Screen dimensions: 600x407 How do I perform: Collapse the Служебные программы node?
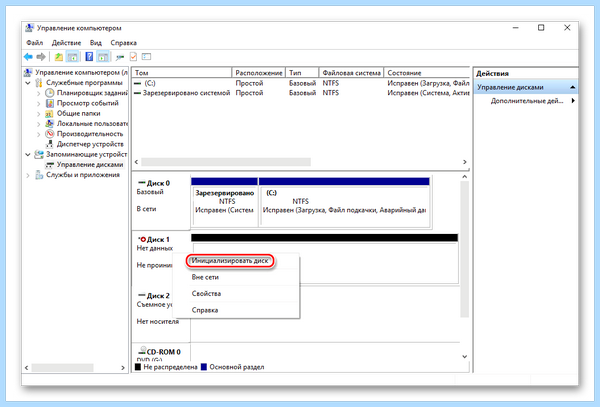[28, 83]
